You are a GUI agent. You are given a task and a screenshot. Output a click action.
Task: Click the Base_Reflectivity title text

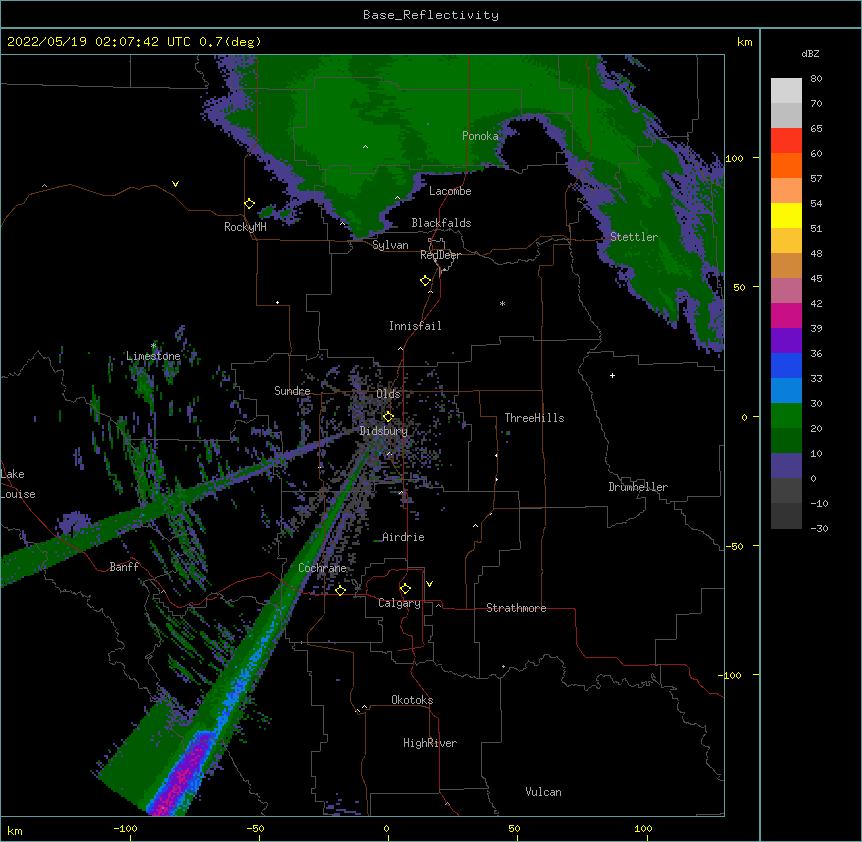[x=431, y=15]
